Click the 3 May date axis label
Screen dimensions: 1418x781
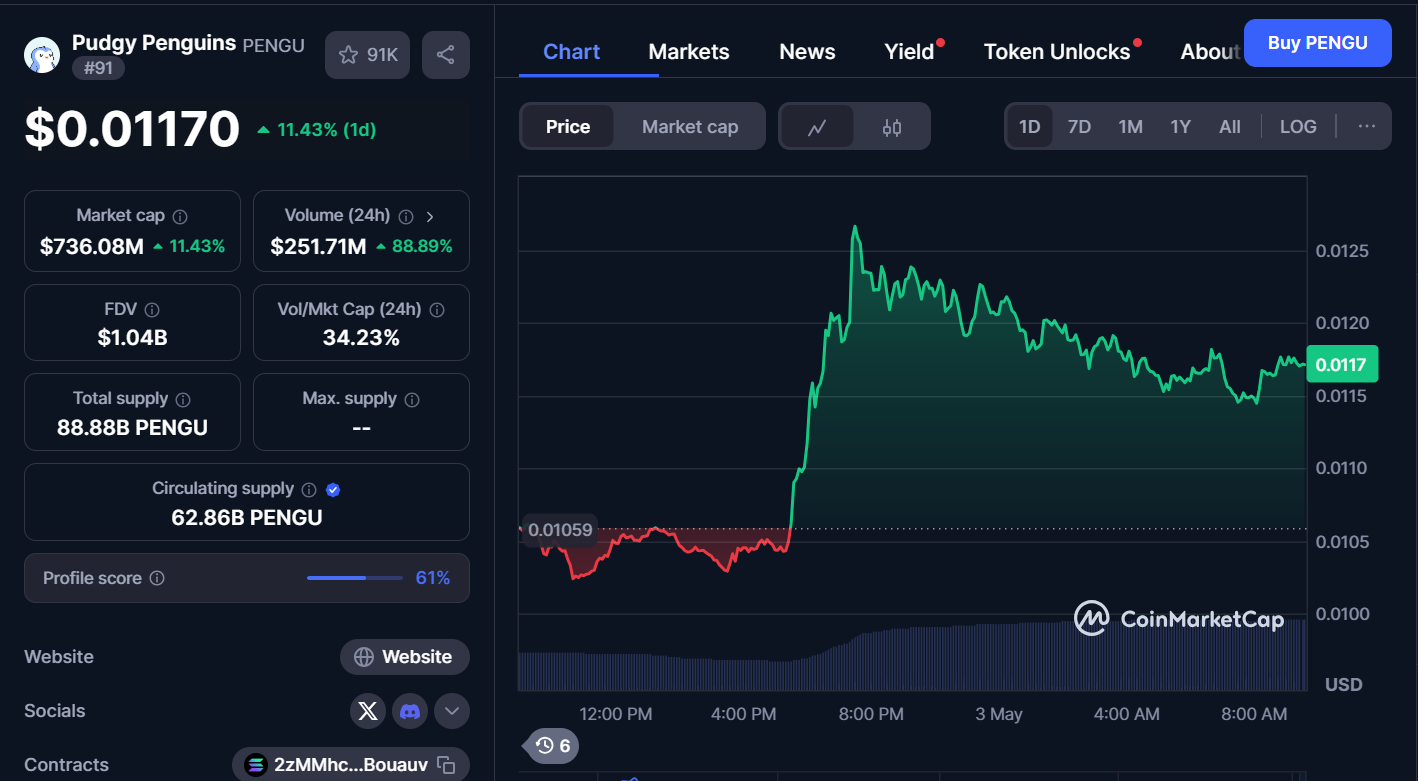[x=999, y=714]
